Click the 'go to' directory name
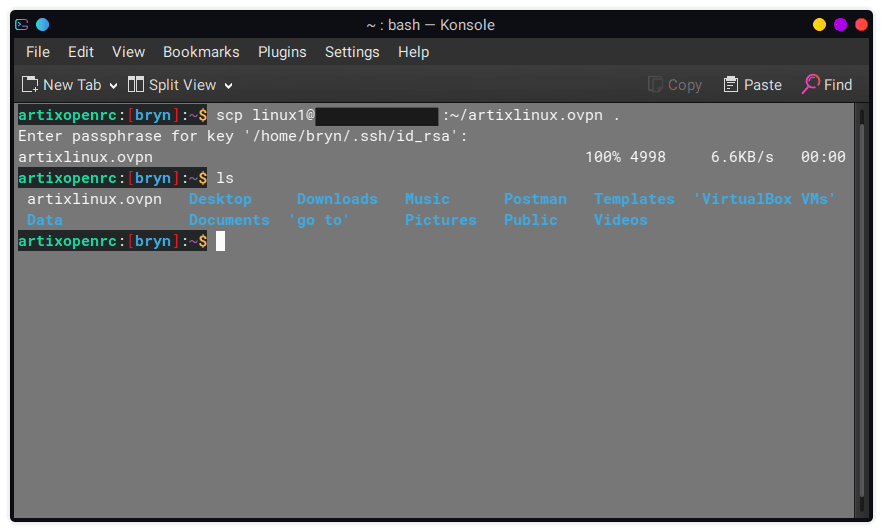Screen dimensions: 883x532 319,220
